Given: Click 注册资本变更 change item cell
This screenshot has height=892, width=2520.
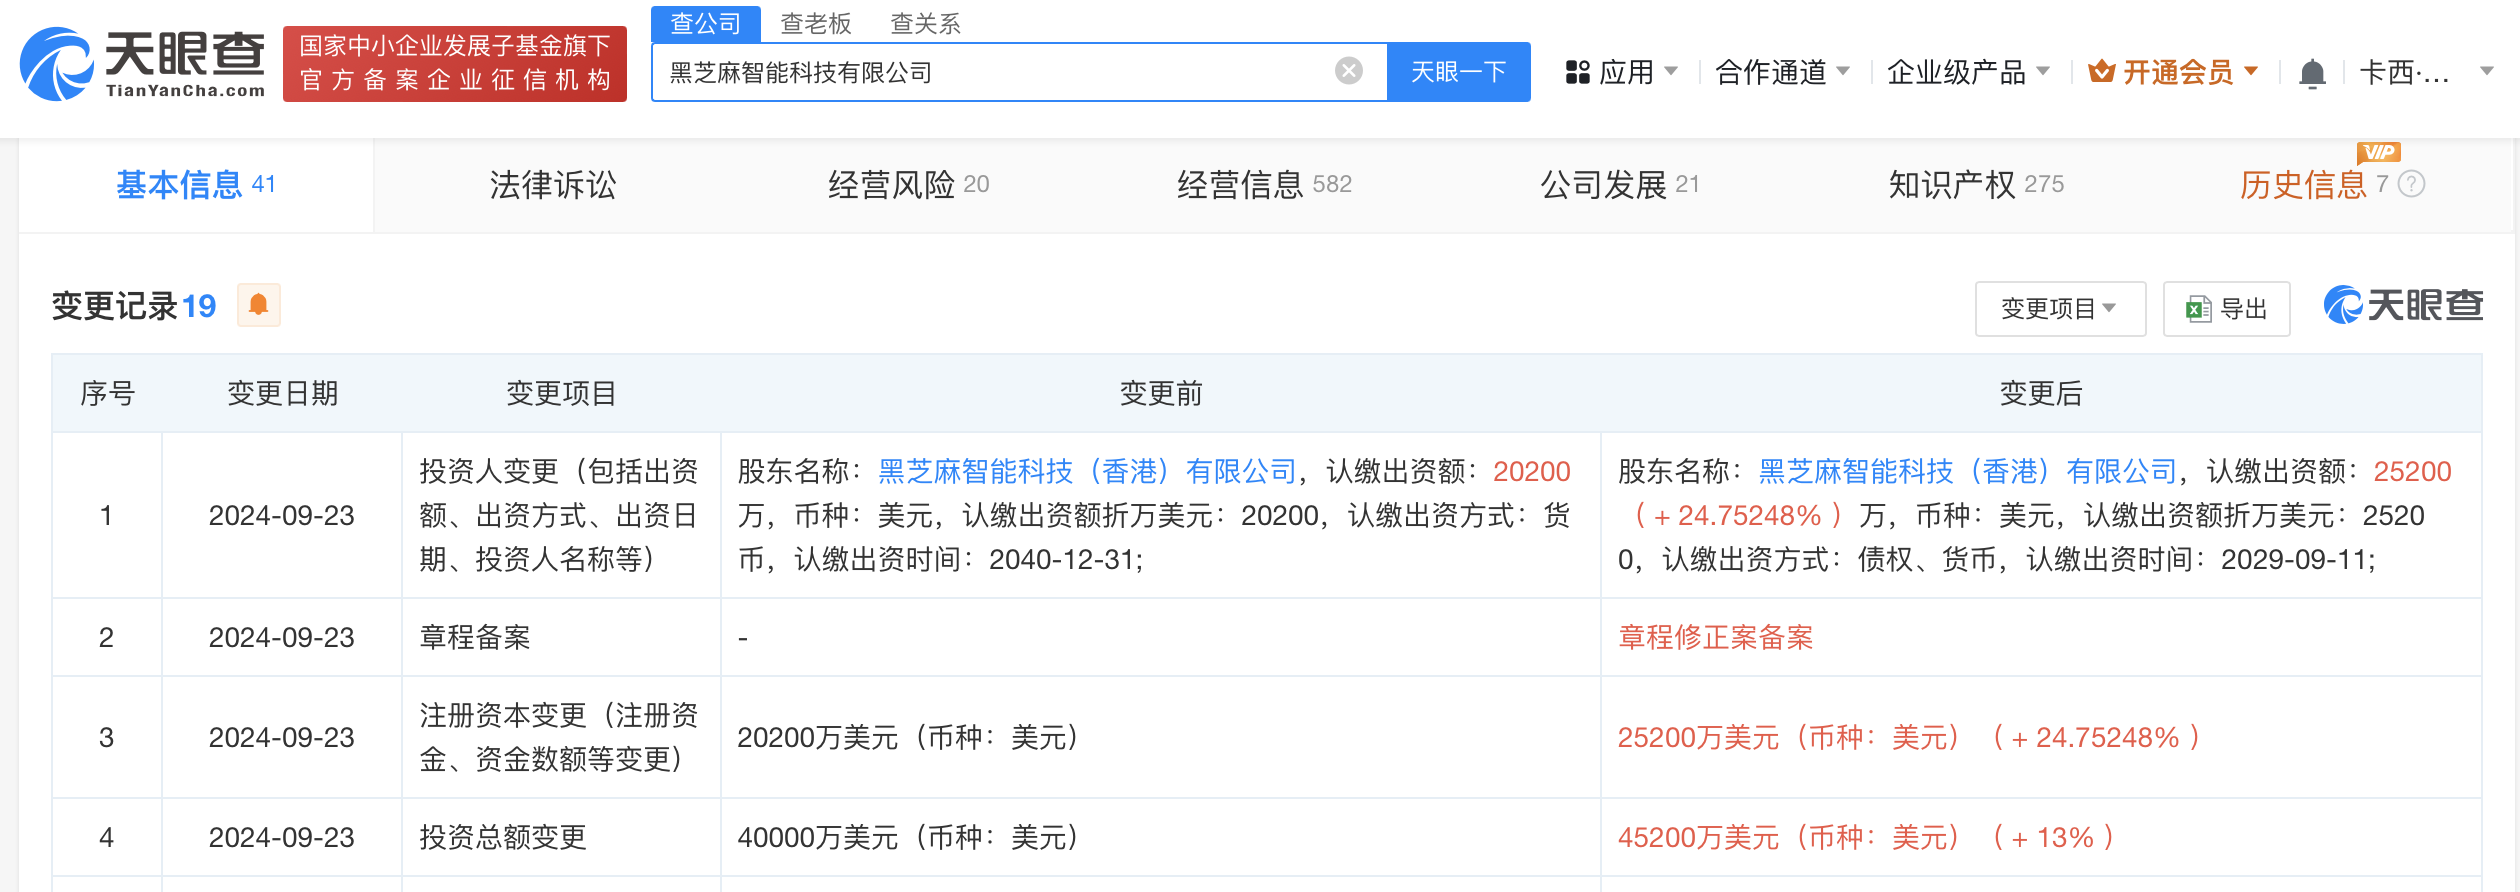Looking at the screenshot, I should tap(559, 737).
